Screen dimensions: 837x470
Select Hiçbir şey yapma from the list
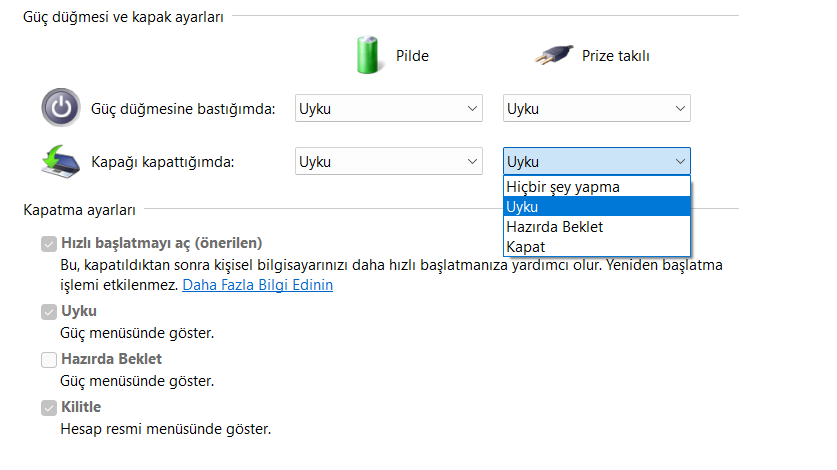tap(597, 187)
